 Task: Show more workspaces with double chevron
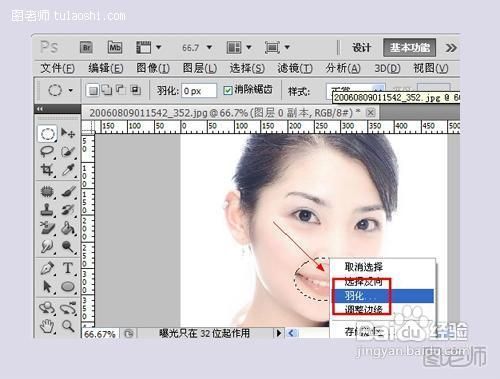(451, 48)
